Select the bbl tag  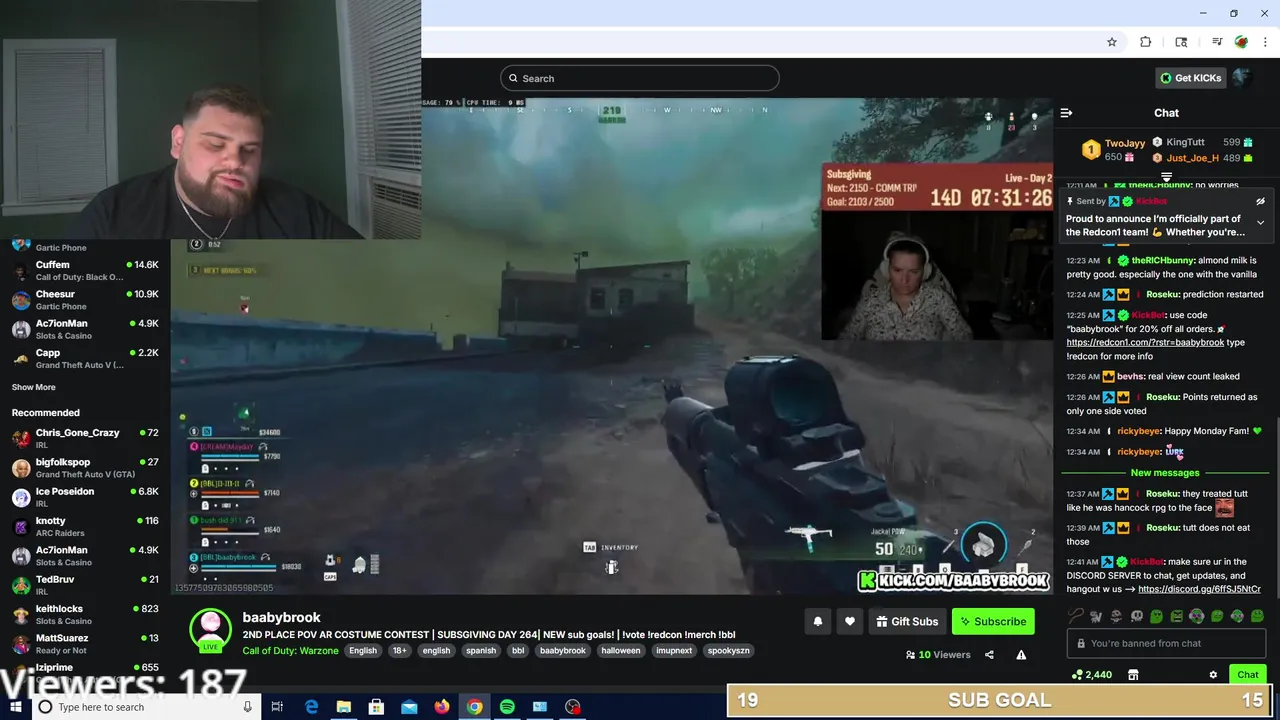(x=518, y=651)
